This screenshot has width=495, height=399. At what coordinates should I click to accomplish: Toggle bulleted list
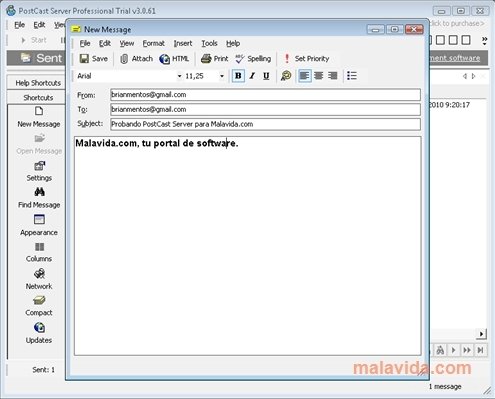coord(352,76)
